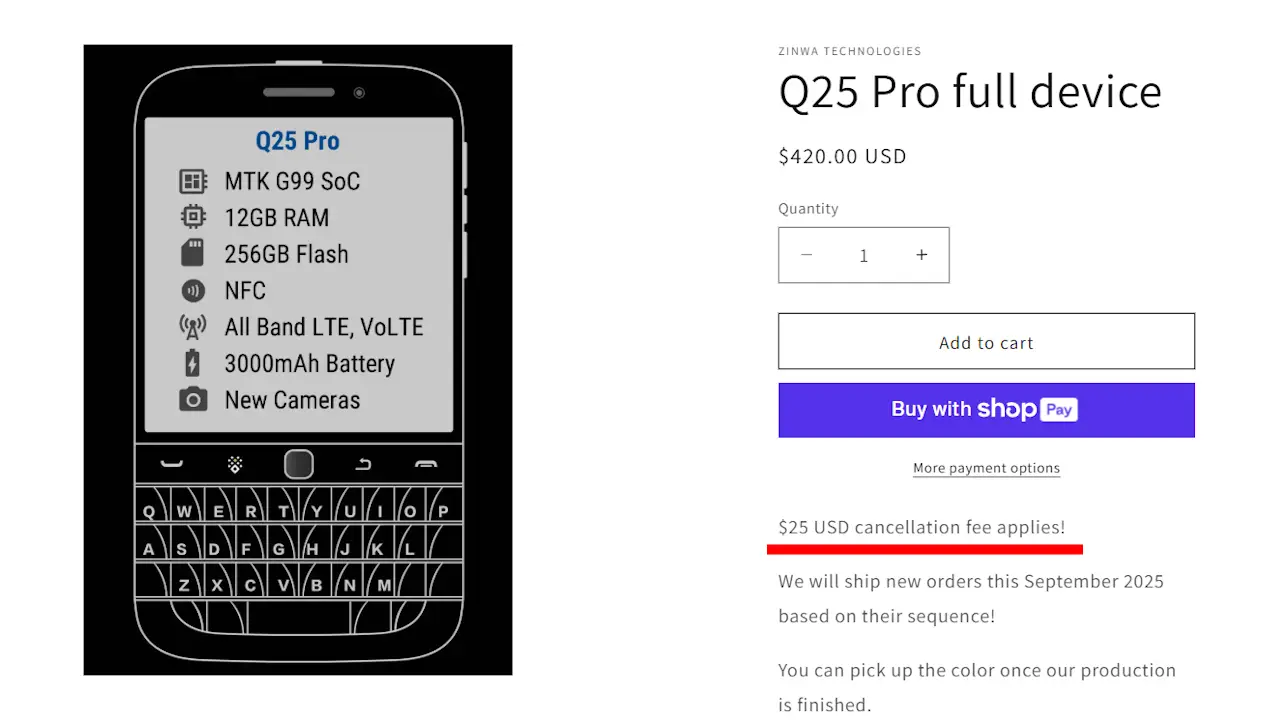Click the processor chip icon beside MTK G99 SoC
1280x720 pixels.
tap(193, 181)
